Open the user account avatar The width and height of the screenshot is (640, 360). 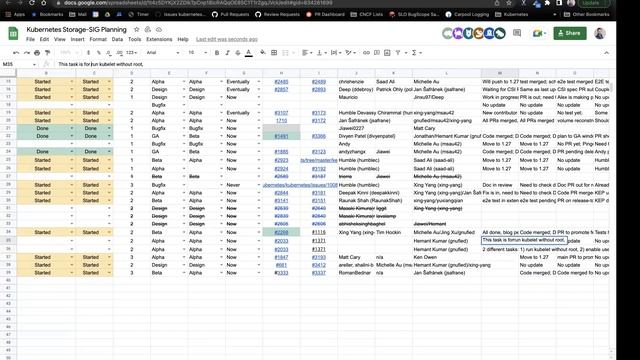pos(600,33)
